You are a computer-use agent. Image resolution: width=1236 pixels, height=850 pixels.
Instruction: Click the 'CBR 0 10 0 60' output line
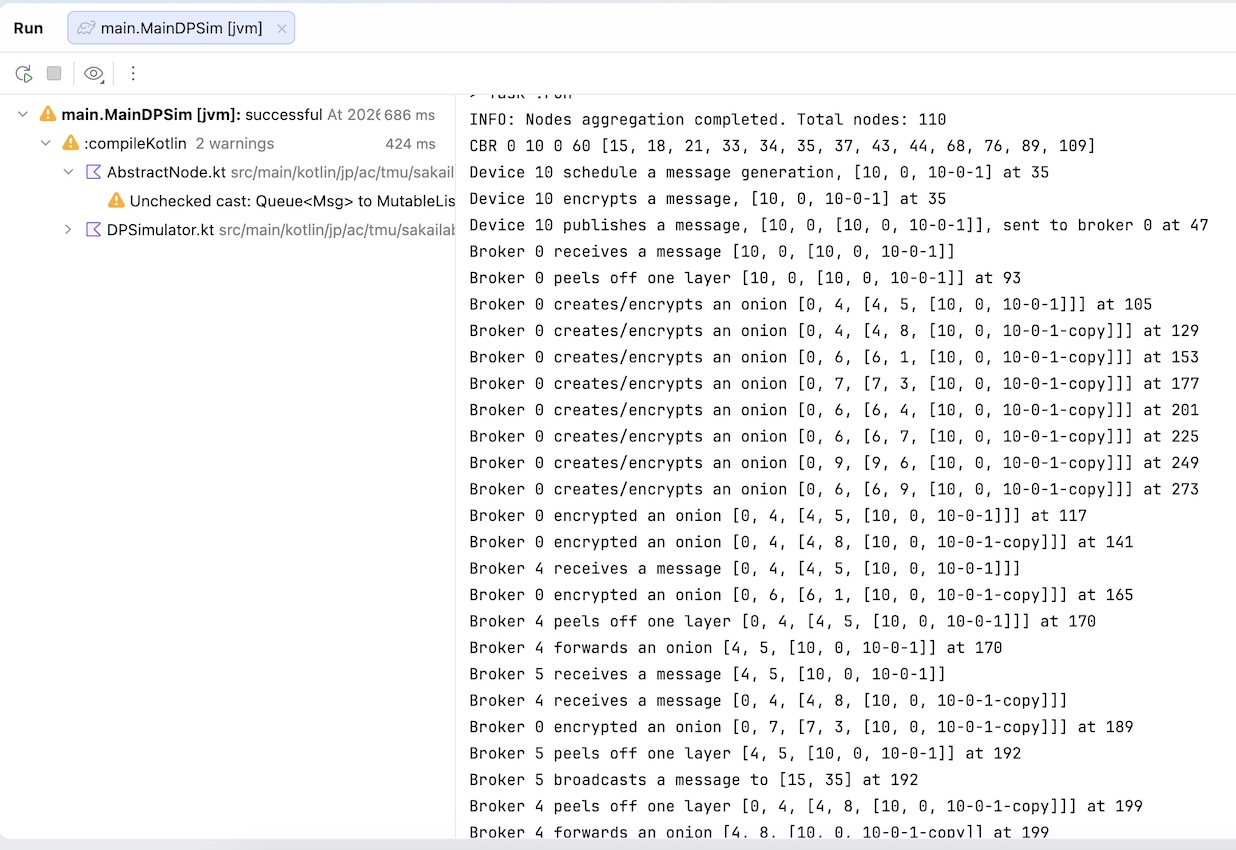pyautogui.click(x=782, y=146)
